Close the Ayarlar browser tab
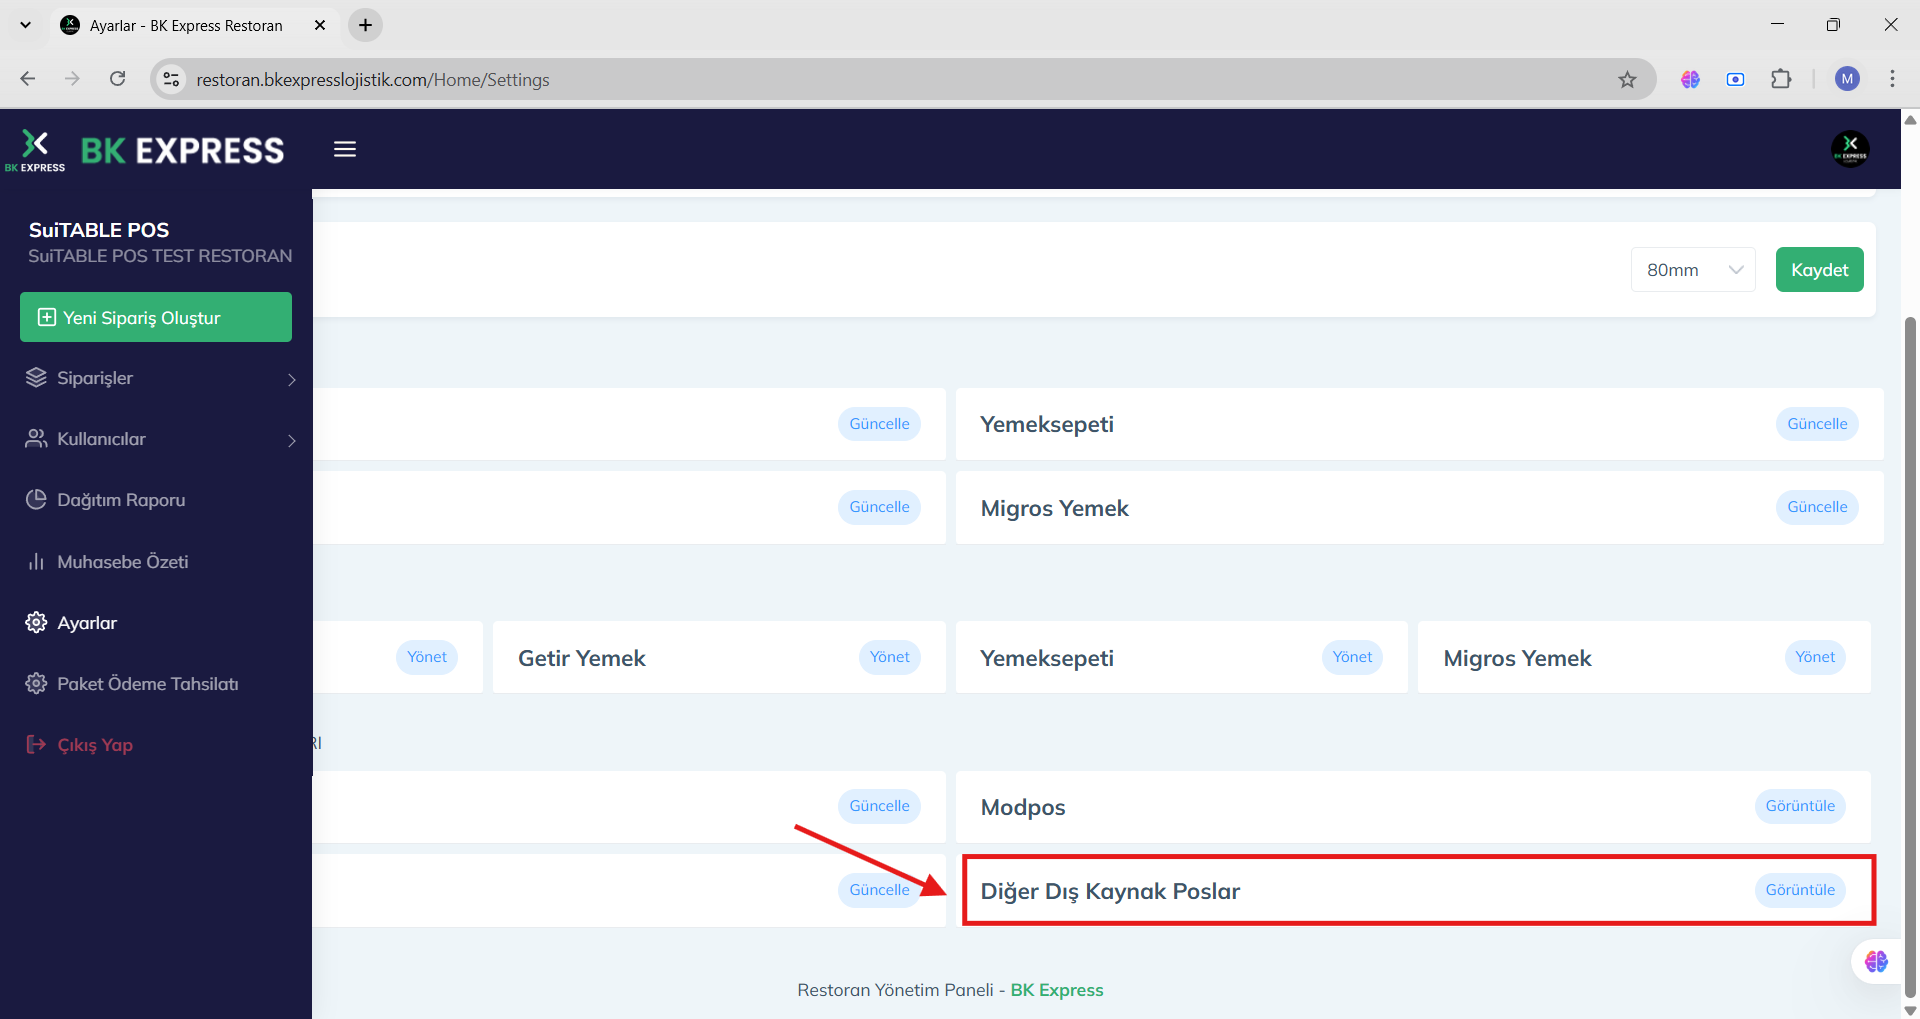 click(320, 25)
